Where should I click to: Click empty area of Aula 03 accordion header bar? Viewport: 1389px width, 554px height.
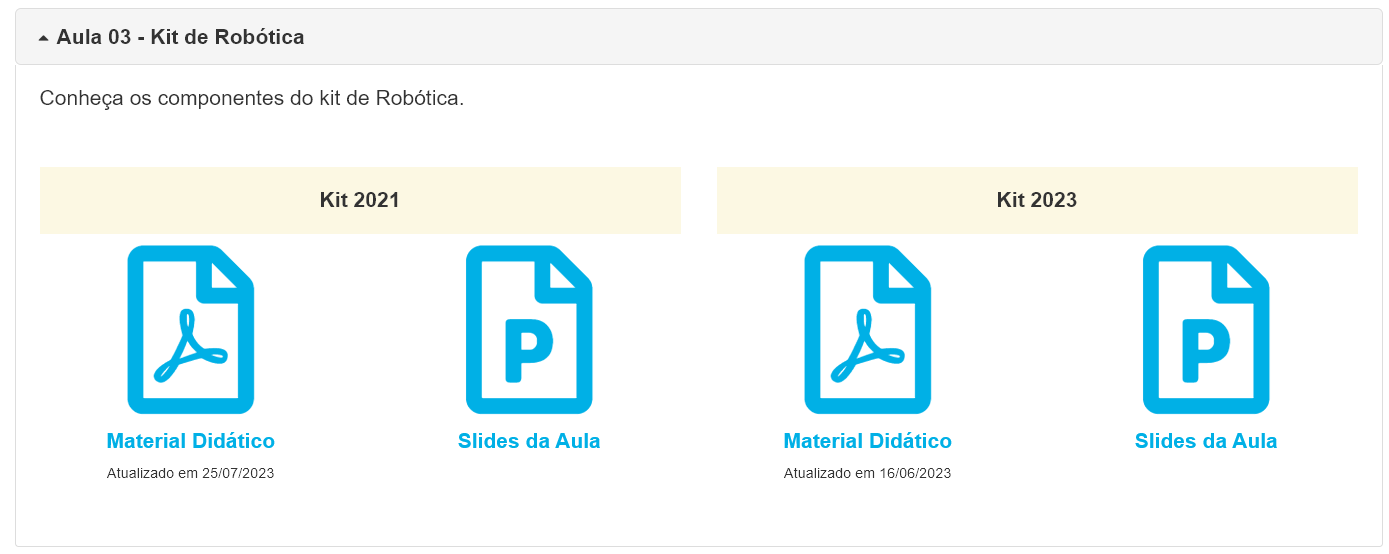[x=840, y=37]
